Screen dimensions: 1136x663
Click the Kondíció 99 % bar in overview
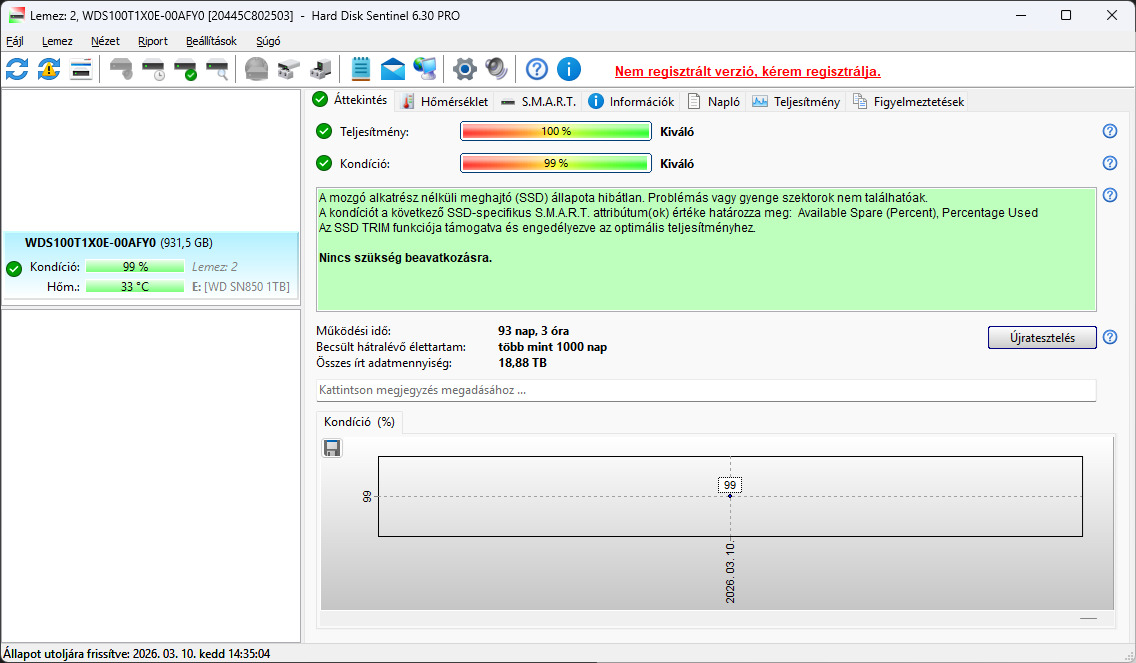[x=556, y=163]
